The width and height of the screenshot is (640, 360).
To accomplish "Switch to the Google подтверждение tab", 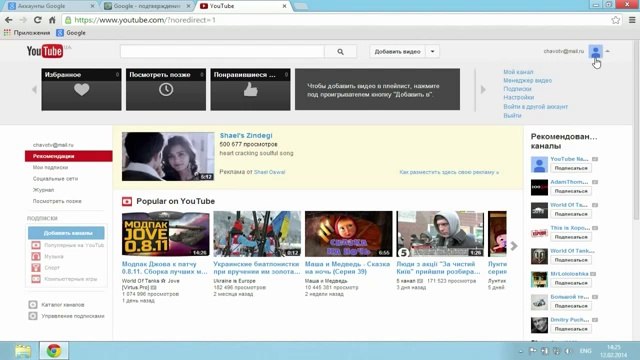I will click(x=146, y=6).
